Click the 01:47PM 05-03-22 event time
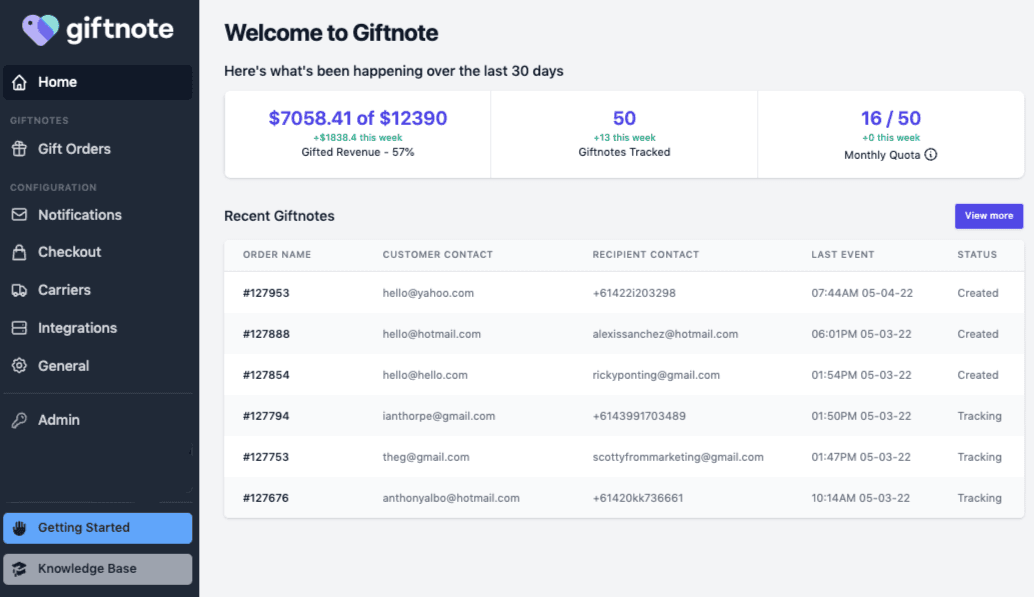1034x597 pixels. click(x=861, y=457)
